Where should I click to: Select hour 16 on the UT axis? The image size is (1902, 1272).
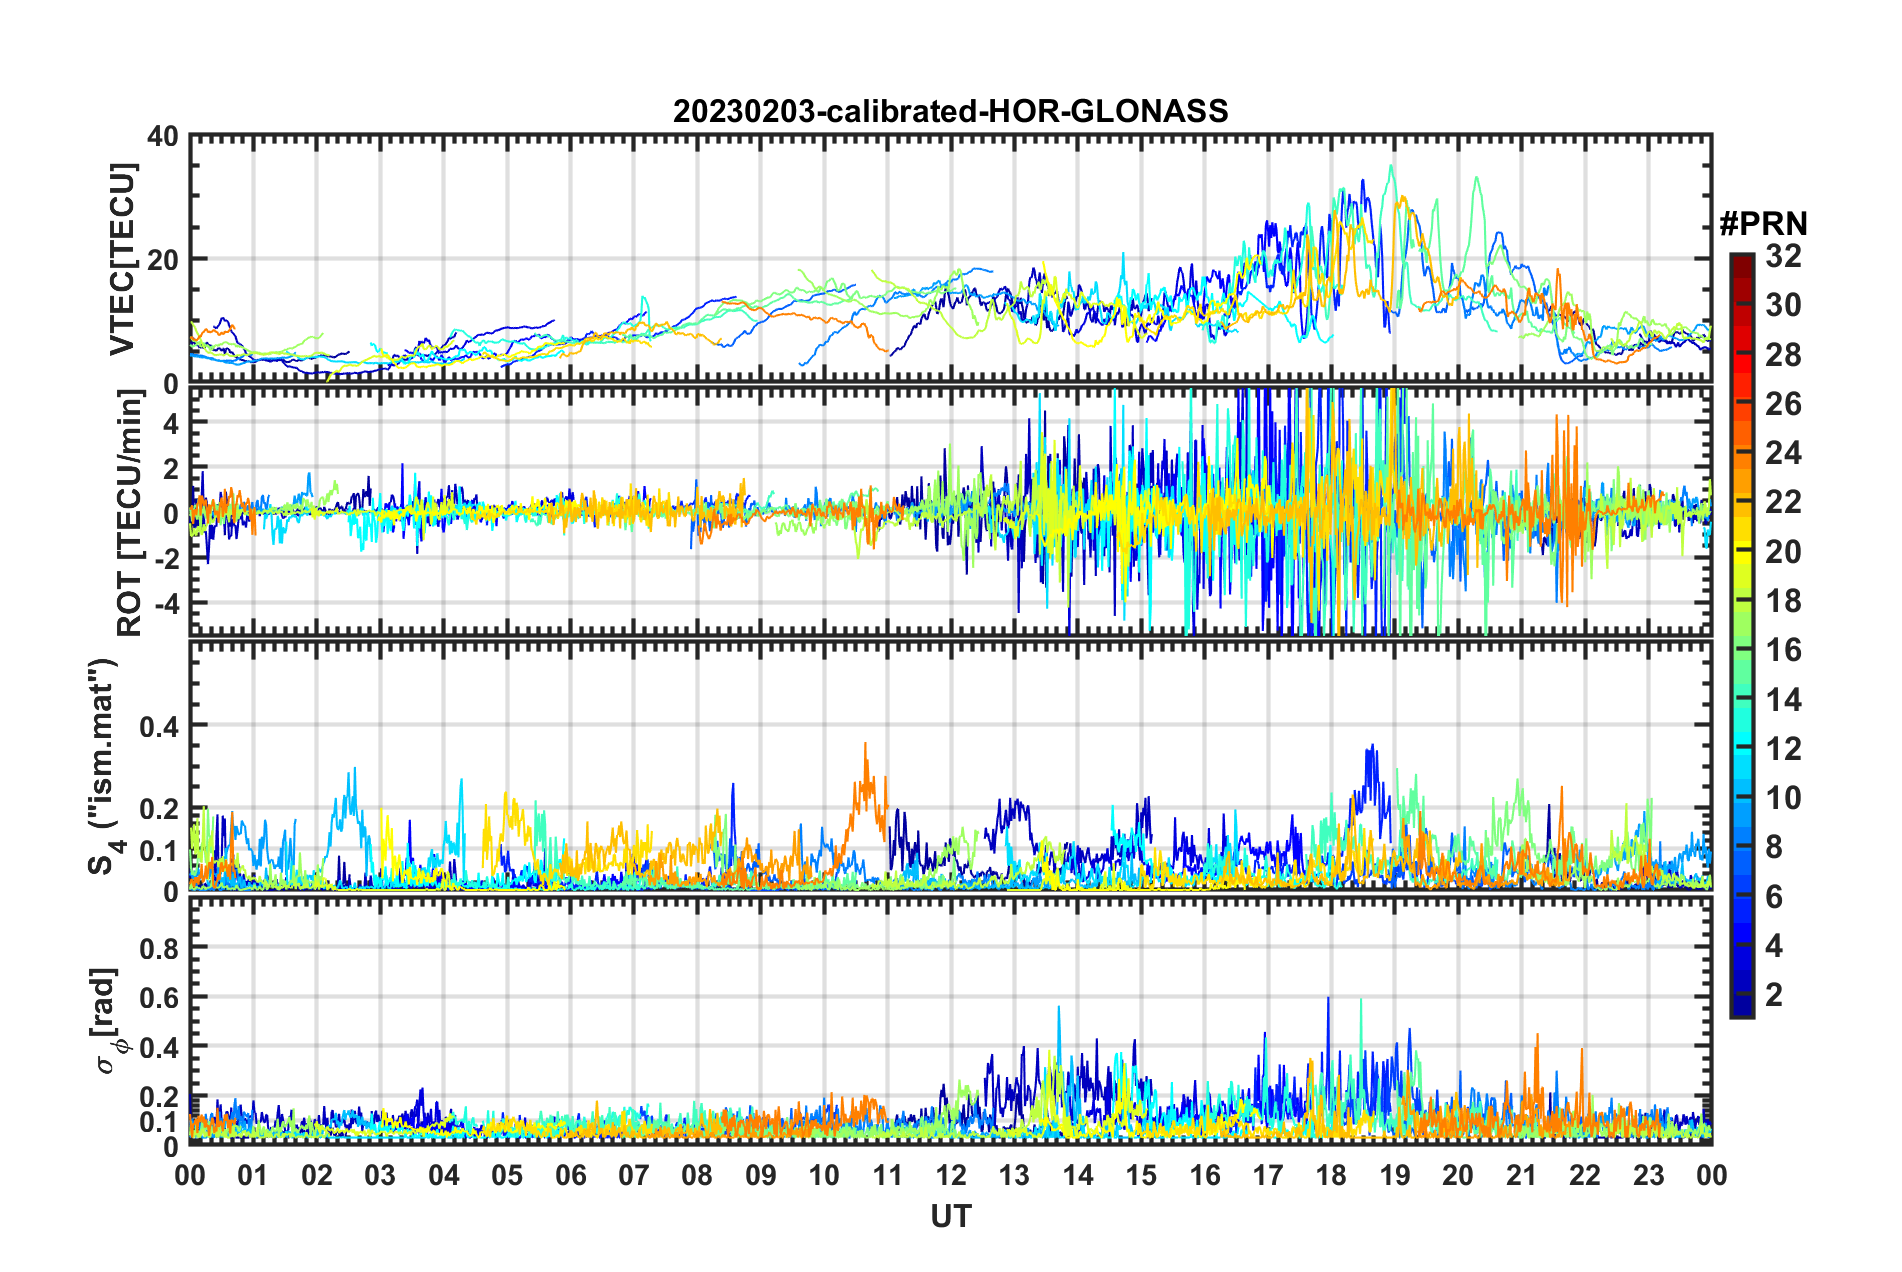1205,1175
